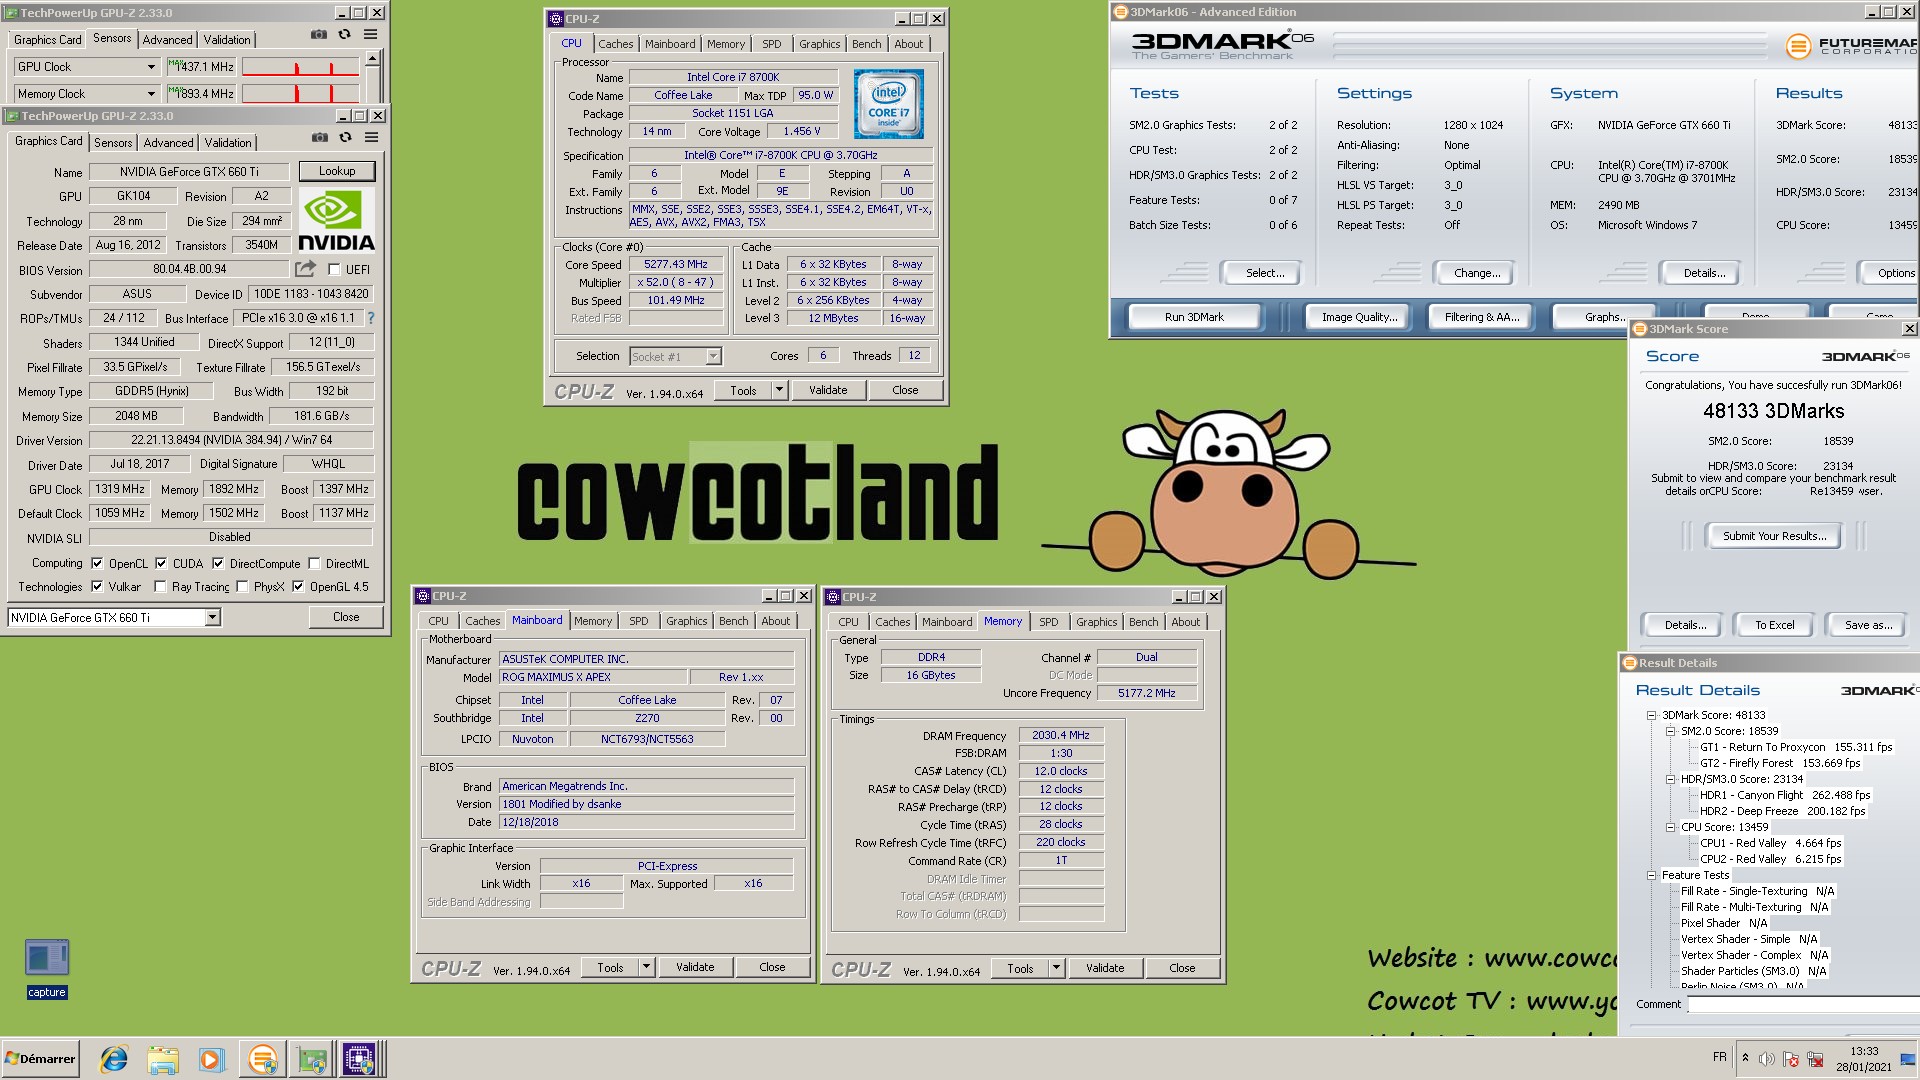Click the BIOS export share icon
The height and width of the screenshot is (1080, 1920).
[305, 269]
